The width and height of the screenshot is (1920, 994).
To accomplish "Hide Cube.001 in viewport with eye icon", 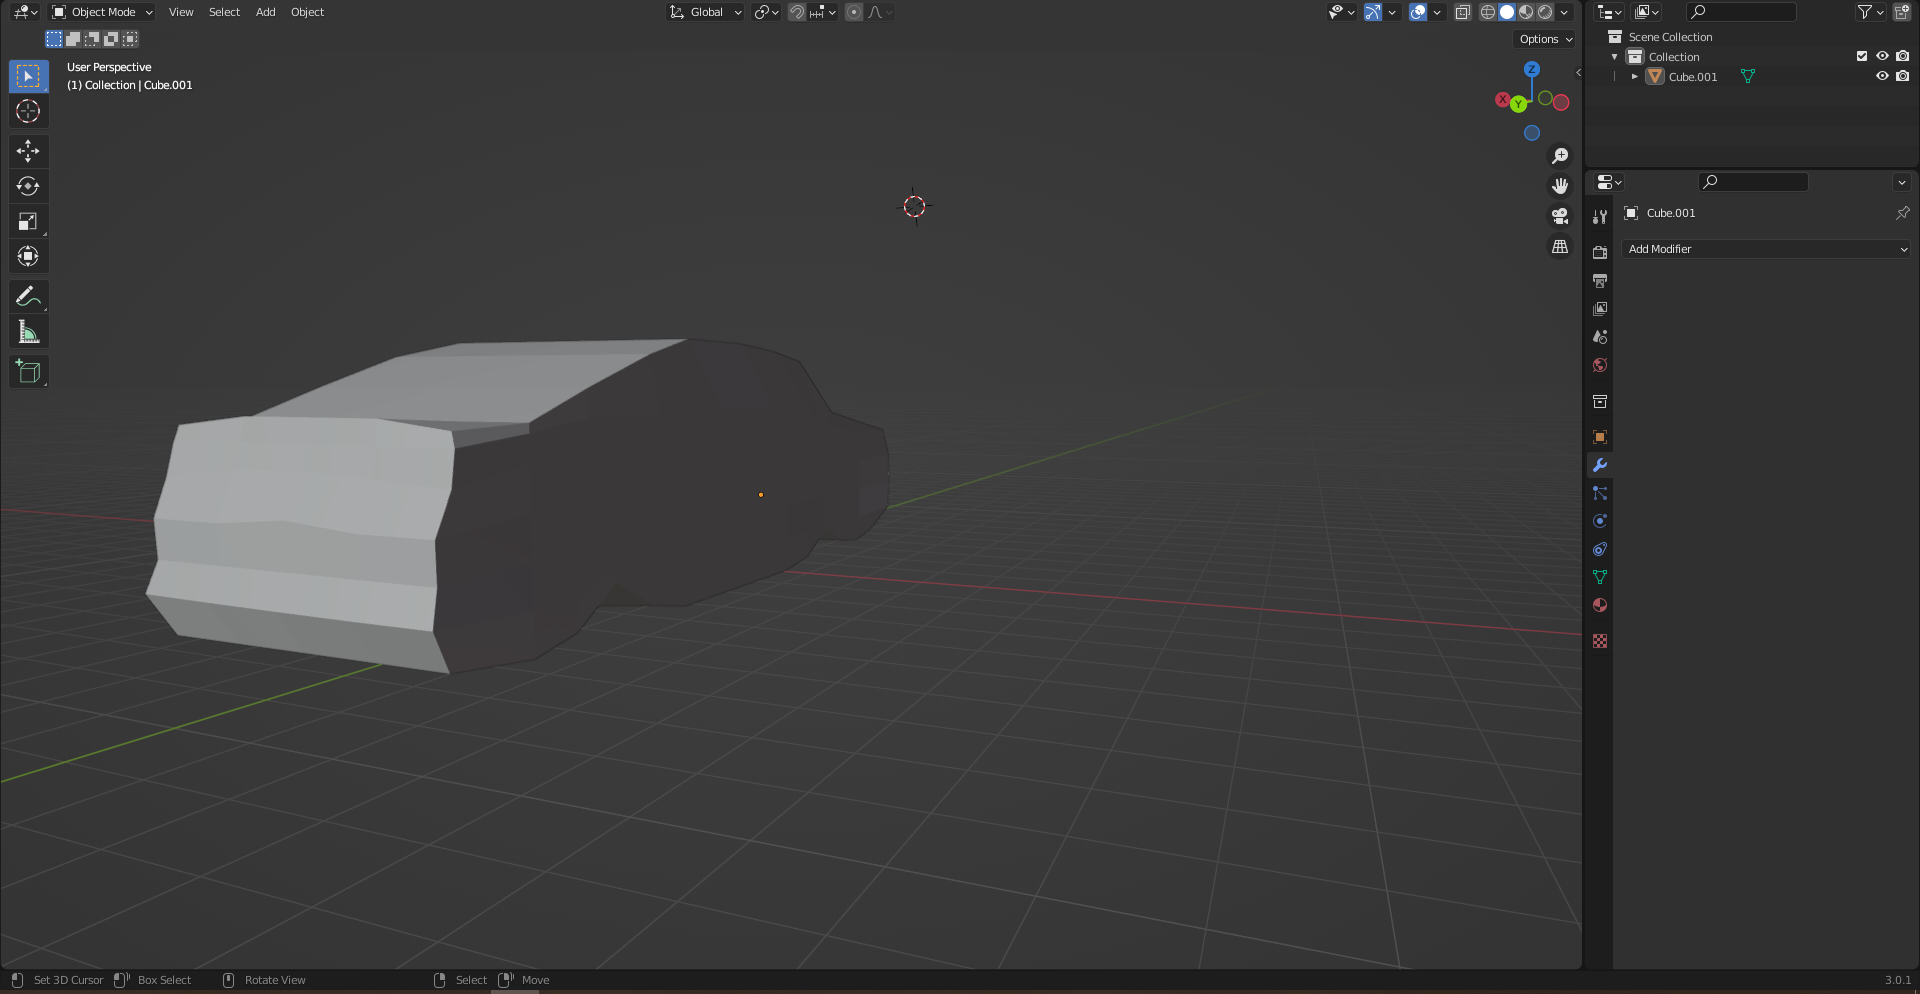I will [1882, 76].
